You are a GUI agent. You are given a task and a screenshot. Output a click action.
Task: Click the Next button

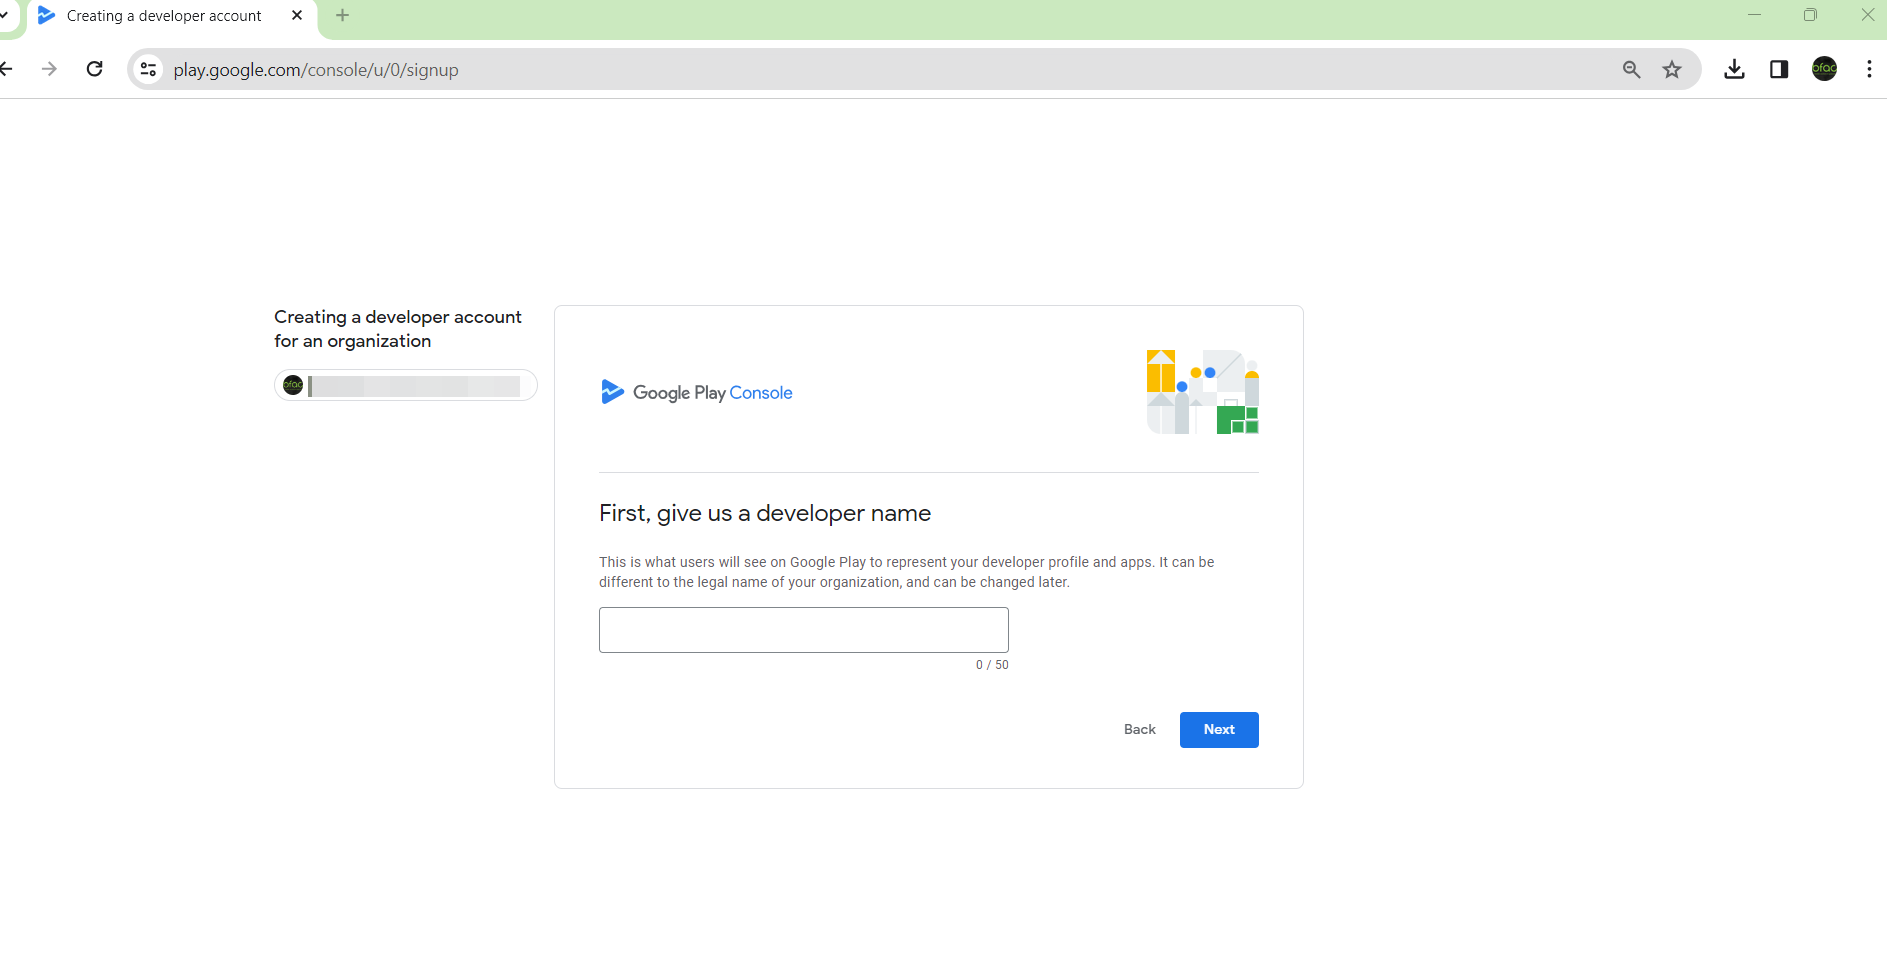point(1218,730)
